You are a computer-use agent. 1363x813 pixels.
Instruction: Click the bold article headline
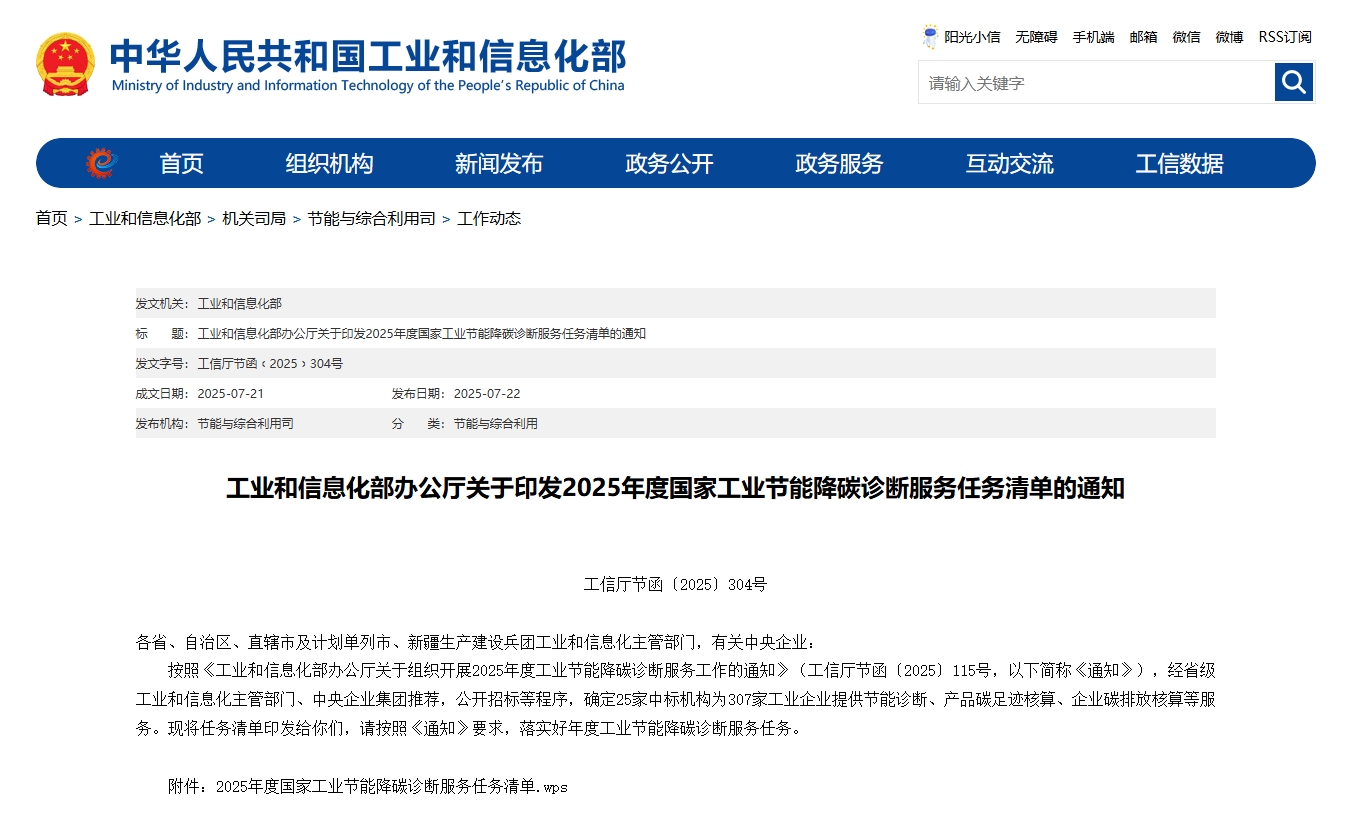(x=675, y=489)
